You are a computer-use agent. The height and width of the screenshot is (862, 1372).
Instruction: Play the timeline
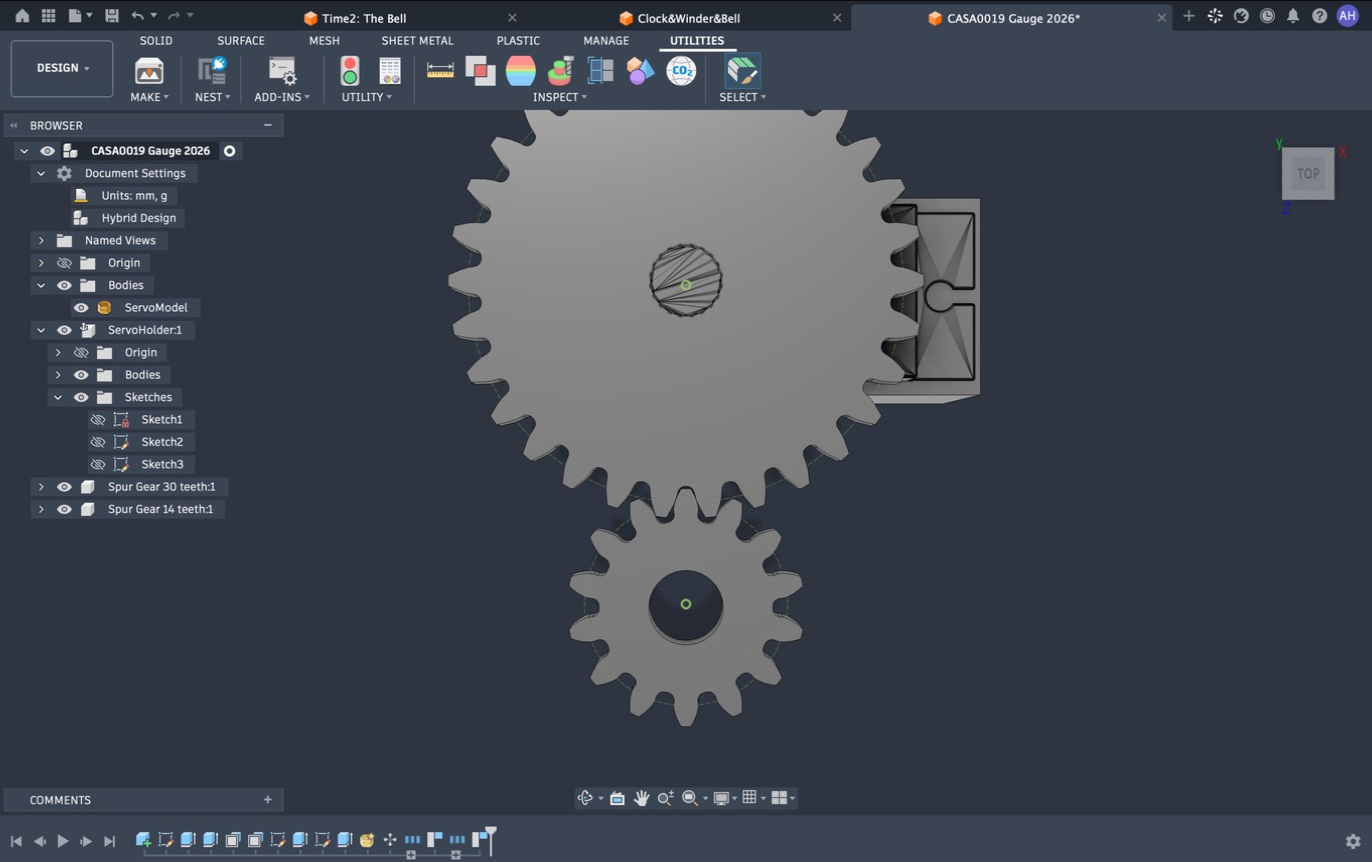tap(63, 842)
